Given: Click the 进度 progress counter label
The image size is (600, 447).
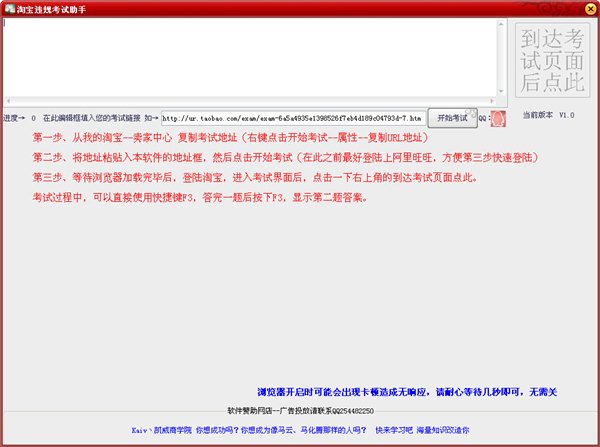Looking at the screenshot, I should 20,118.
